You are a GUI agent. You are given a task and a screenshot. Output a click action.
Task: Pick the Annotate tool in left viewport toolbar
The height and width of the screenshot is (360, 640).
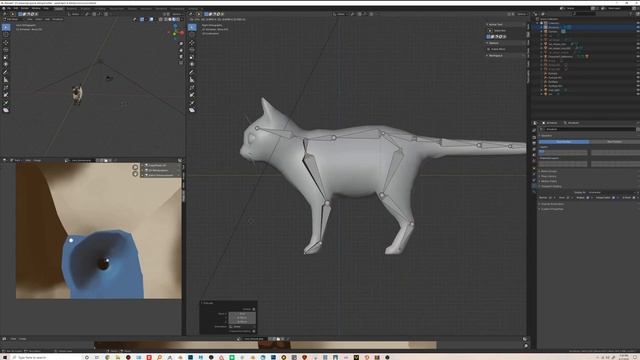[x=6, y=72]
